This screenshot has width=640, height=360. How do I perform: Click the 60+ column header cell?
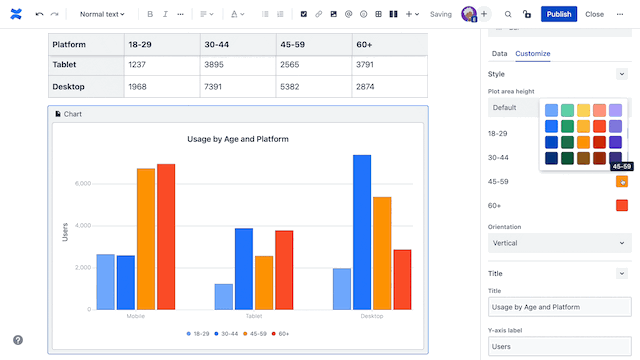click(390, 44)
